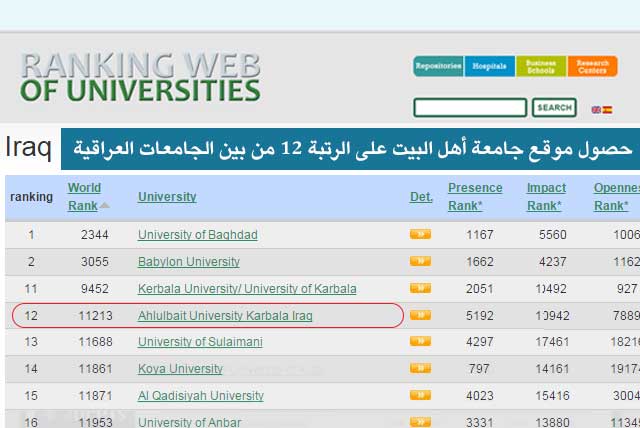The image size is (640, 428).
Task: Open the Hospitals tab
Action: pos(489,66)
